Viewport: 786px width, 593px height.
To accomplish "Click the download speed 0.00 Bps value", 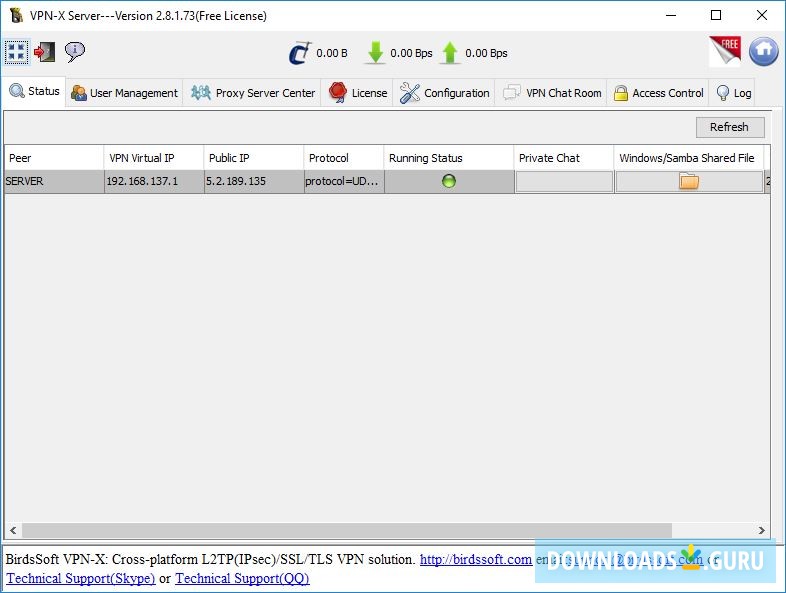I will pos(412,53).
